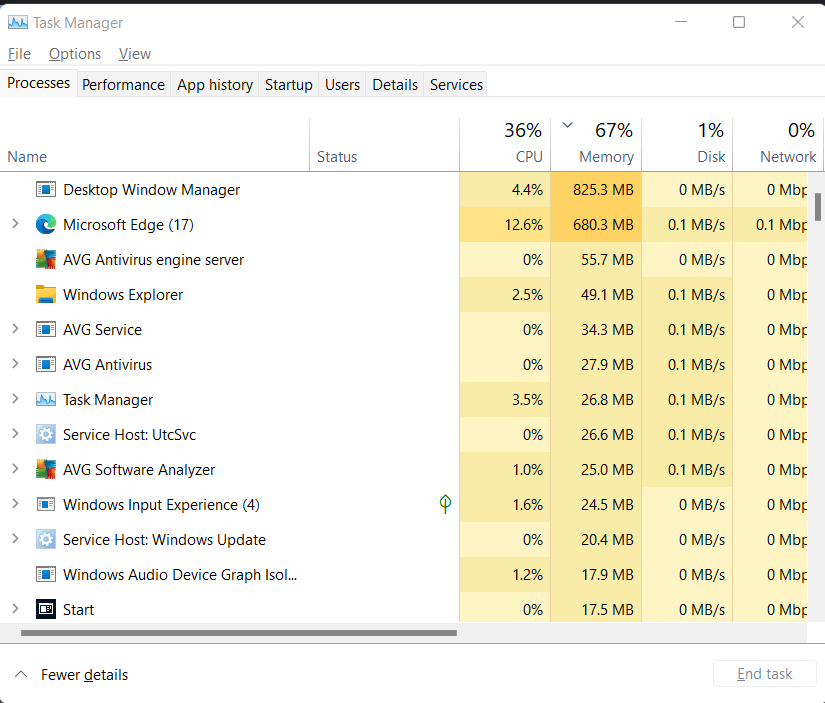This screenshot has width=825, height=703.
Task: Click the green leaf efficiency mode icon
Action: click(445, 504)
